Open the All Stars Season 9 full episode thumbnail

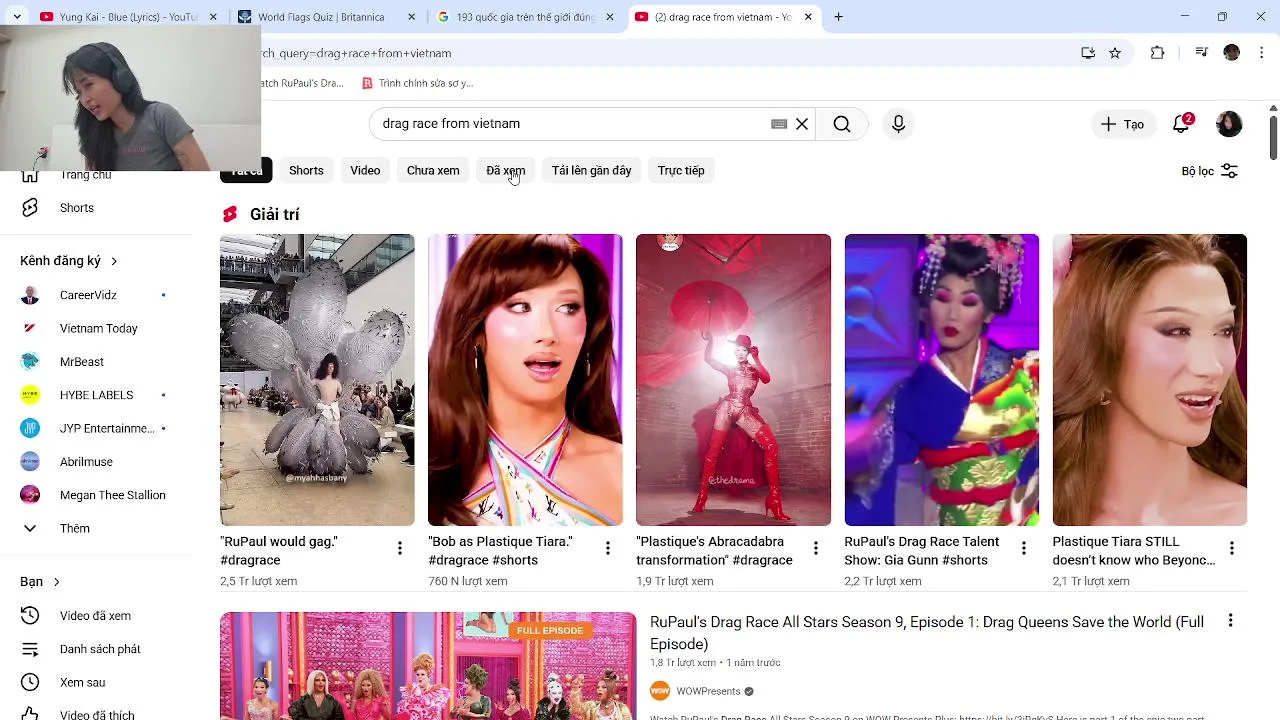pyautogui.click(x=428, y=666)
